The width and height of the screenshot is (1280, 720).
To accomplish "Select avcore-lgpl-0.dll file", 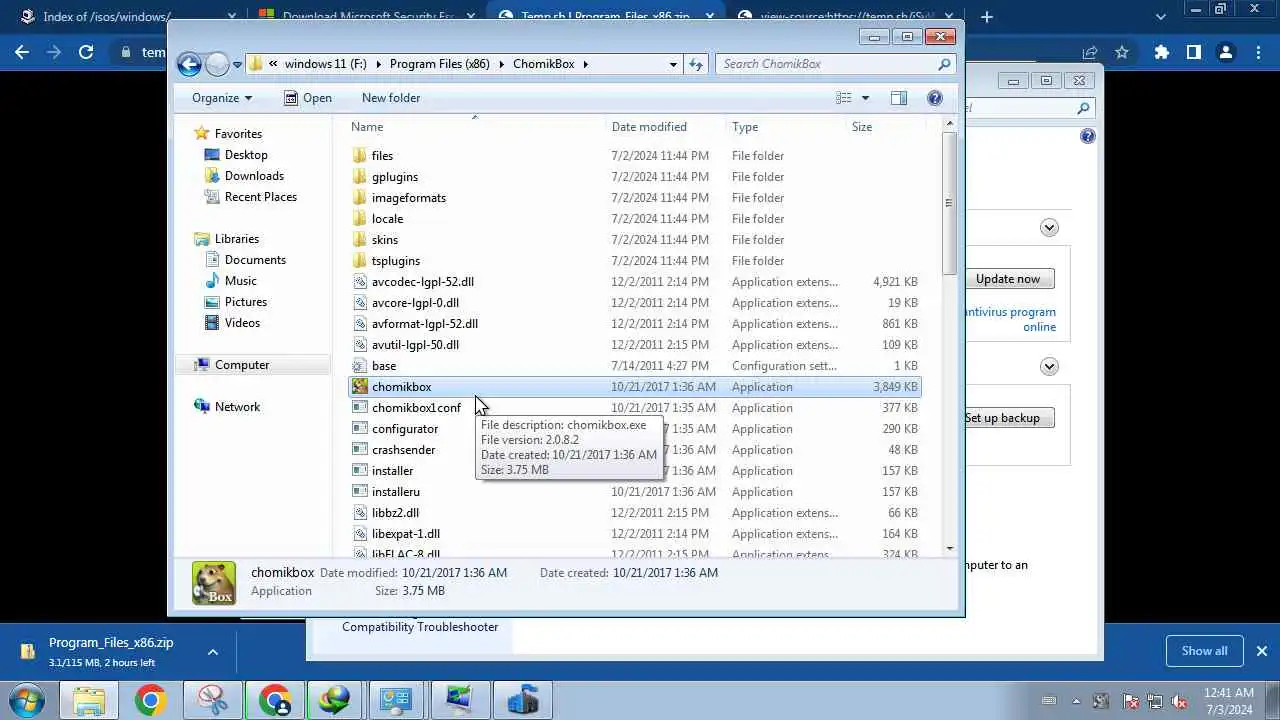I will tap(415, 303).
